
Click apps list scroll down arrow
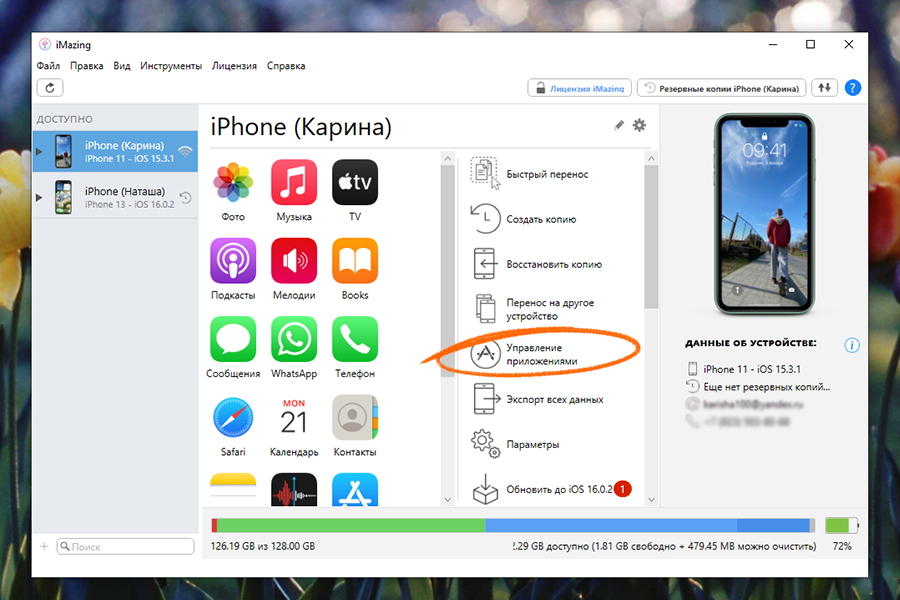[x=448, y=500]
